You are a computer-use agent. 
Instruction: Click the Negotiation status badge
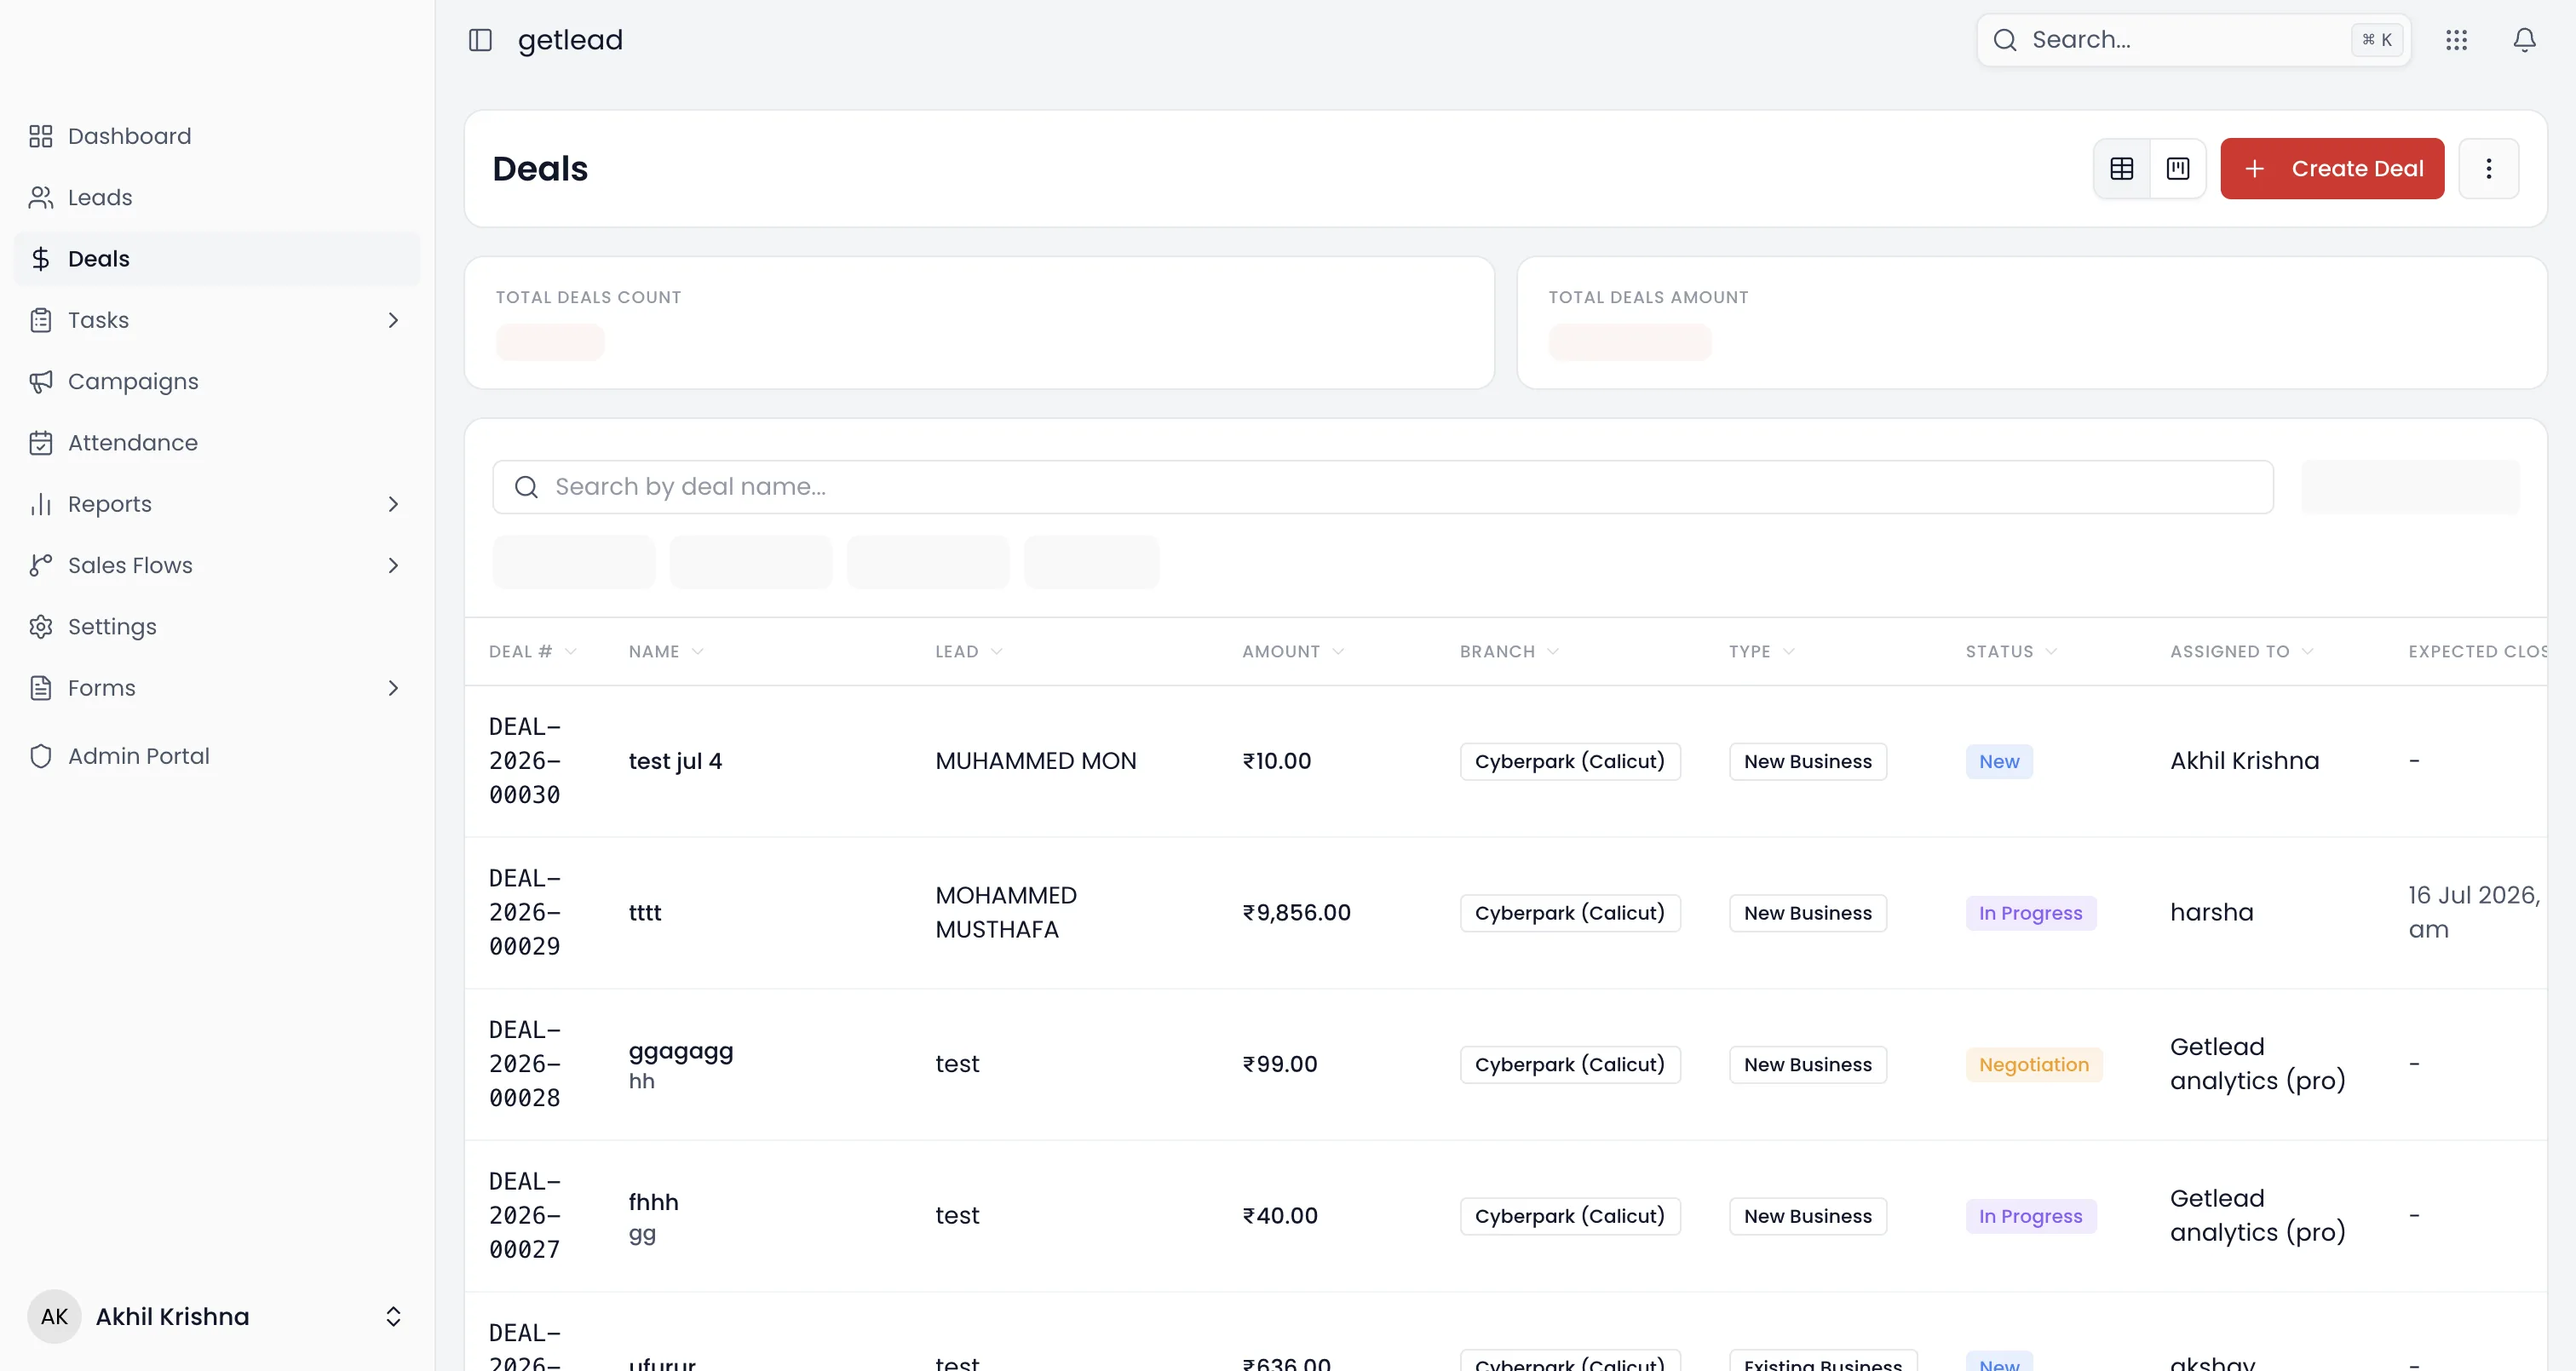click(x=2033, y=1064)
